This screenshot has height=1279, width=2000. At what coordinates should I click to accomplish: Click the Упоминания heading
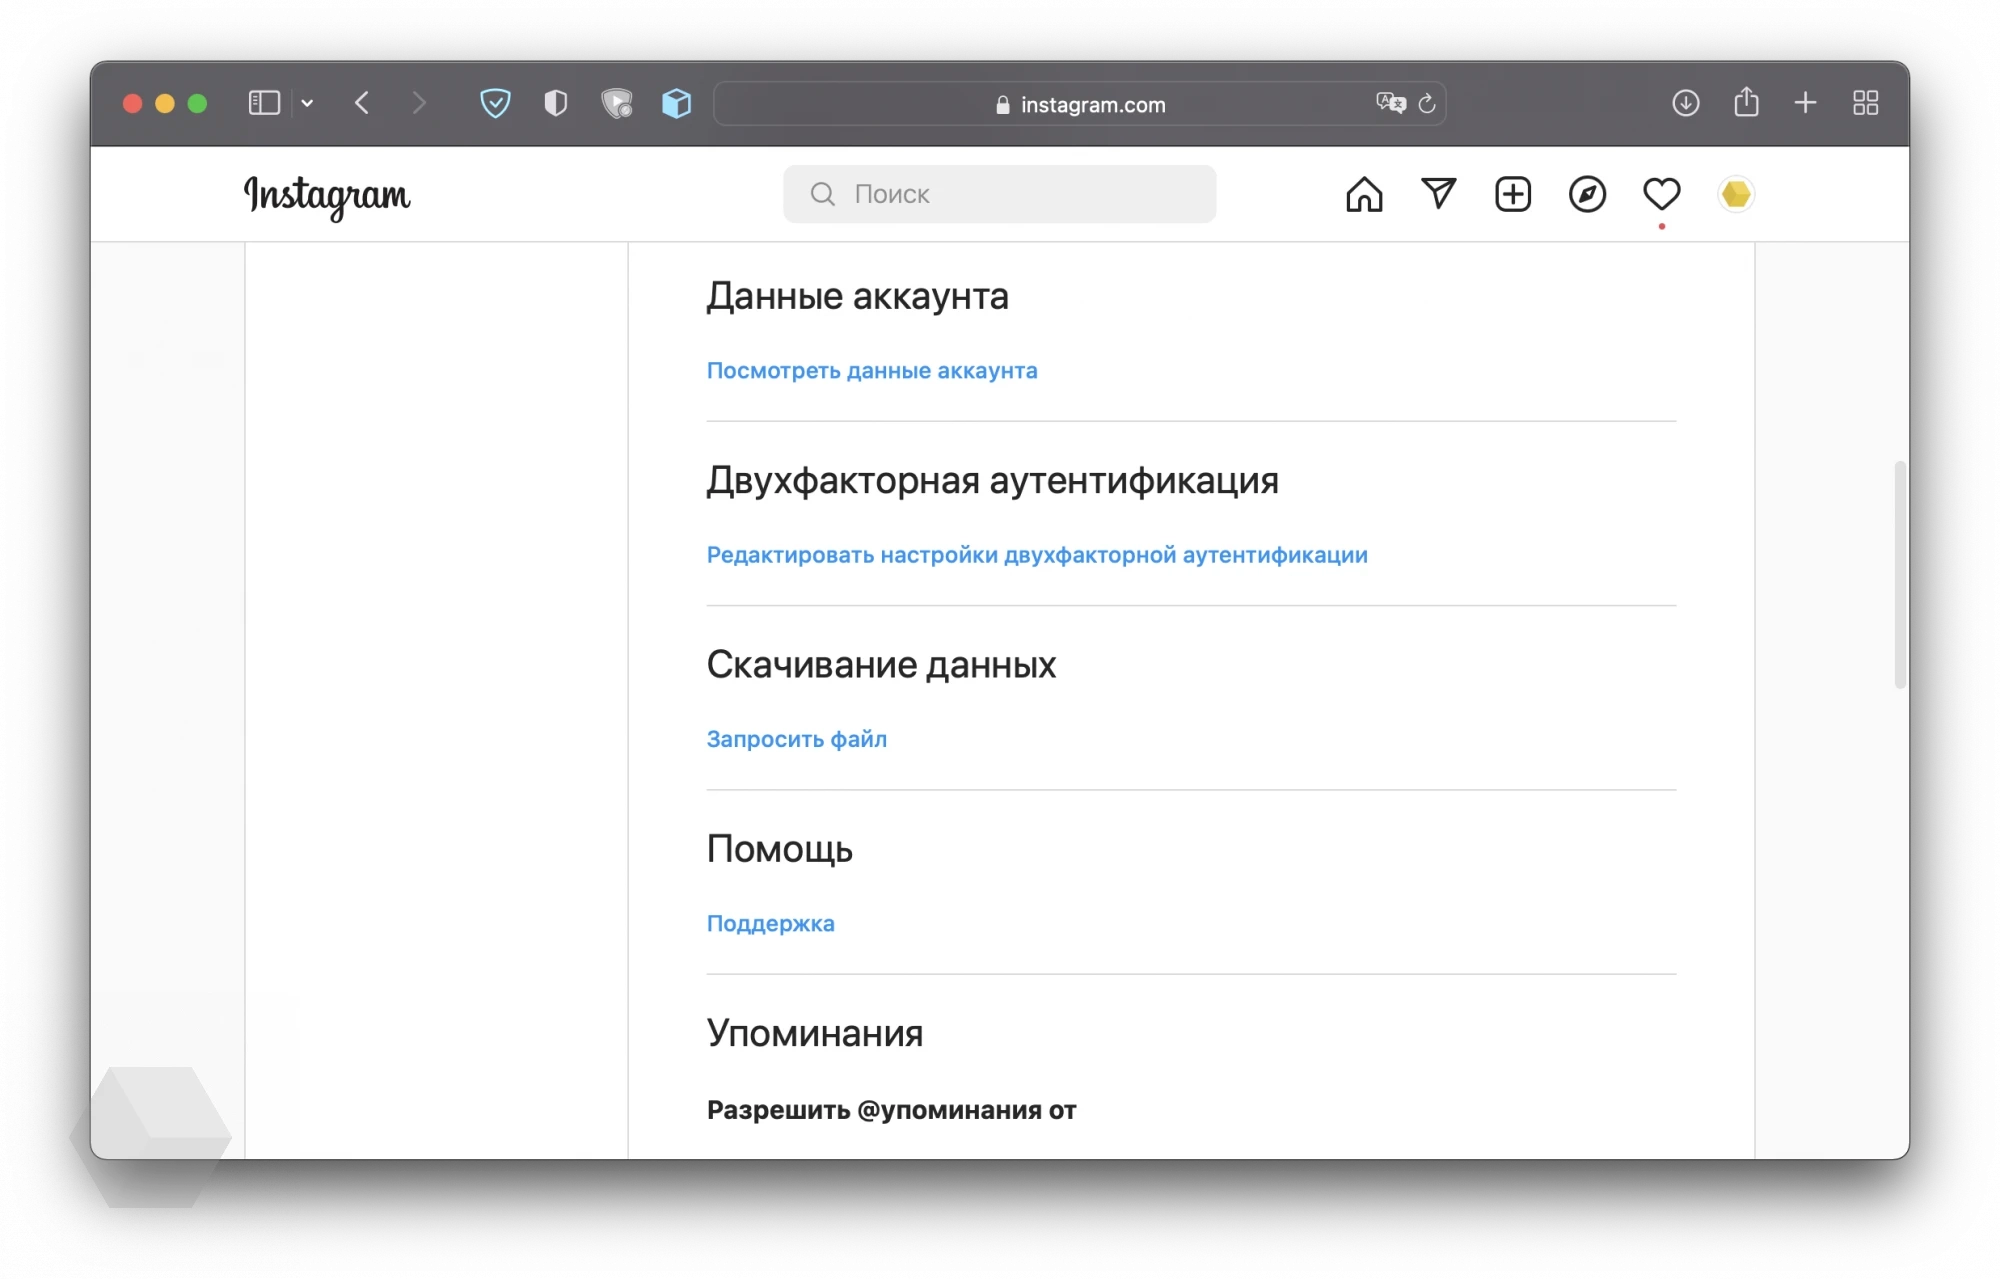(x=815, y=1033)
